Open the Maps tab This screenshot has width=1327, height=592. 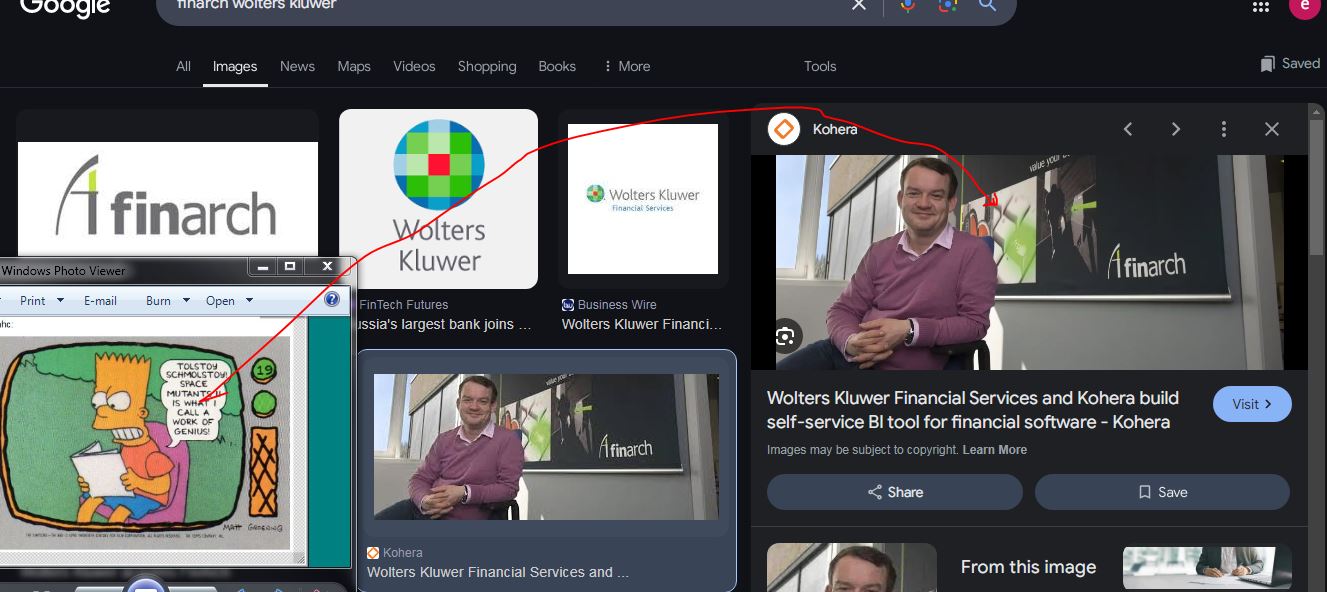click(x=354, y=66)
